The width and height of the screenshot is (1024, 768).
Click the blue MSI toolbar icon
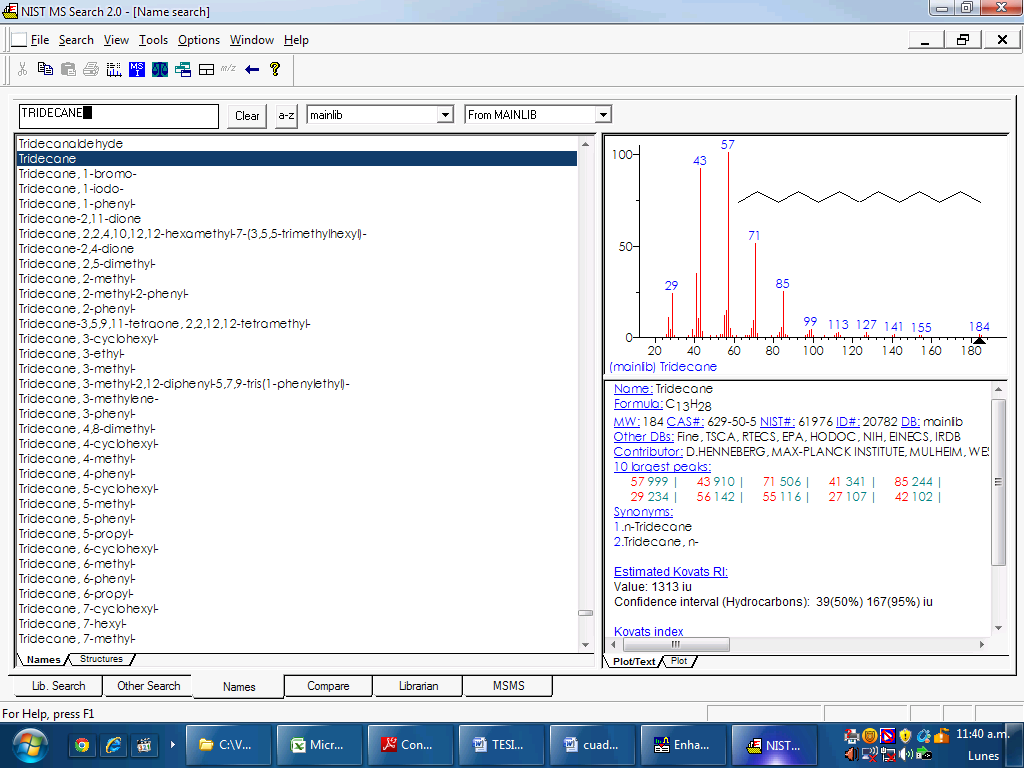click(137, 69)
